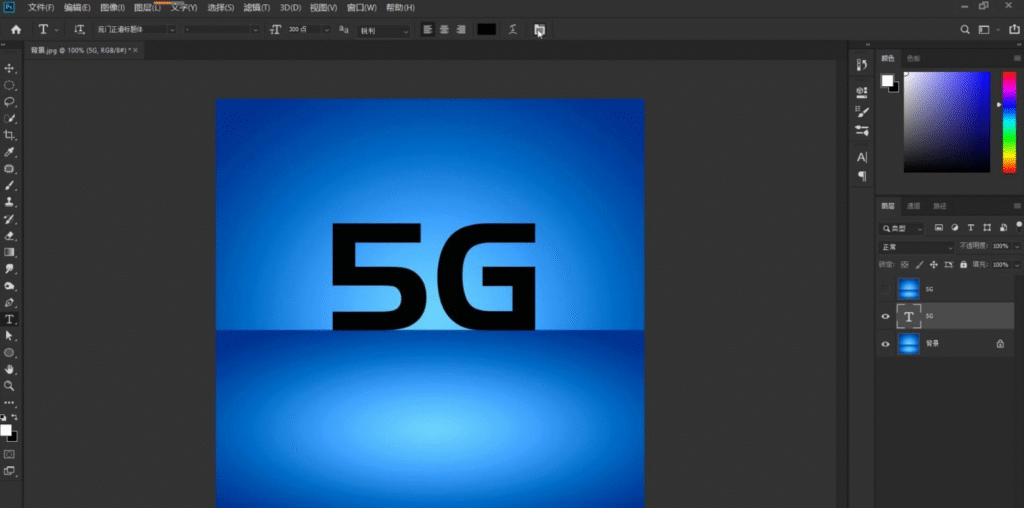Select the Move tool
The image size is (1024, 508).
pyautogui.click(x=9, y=69)
